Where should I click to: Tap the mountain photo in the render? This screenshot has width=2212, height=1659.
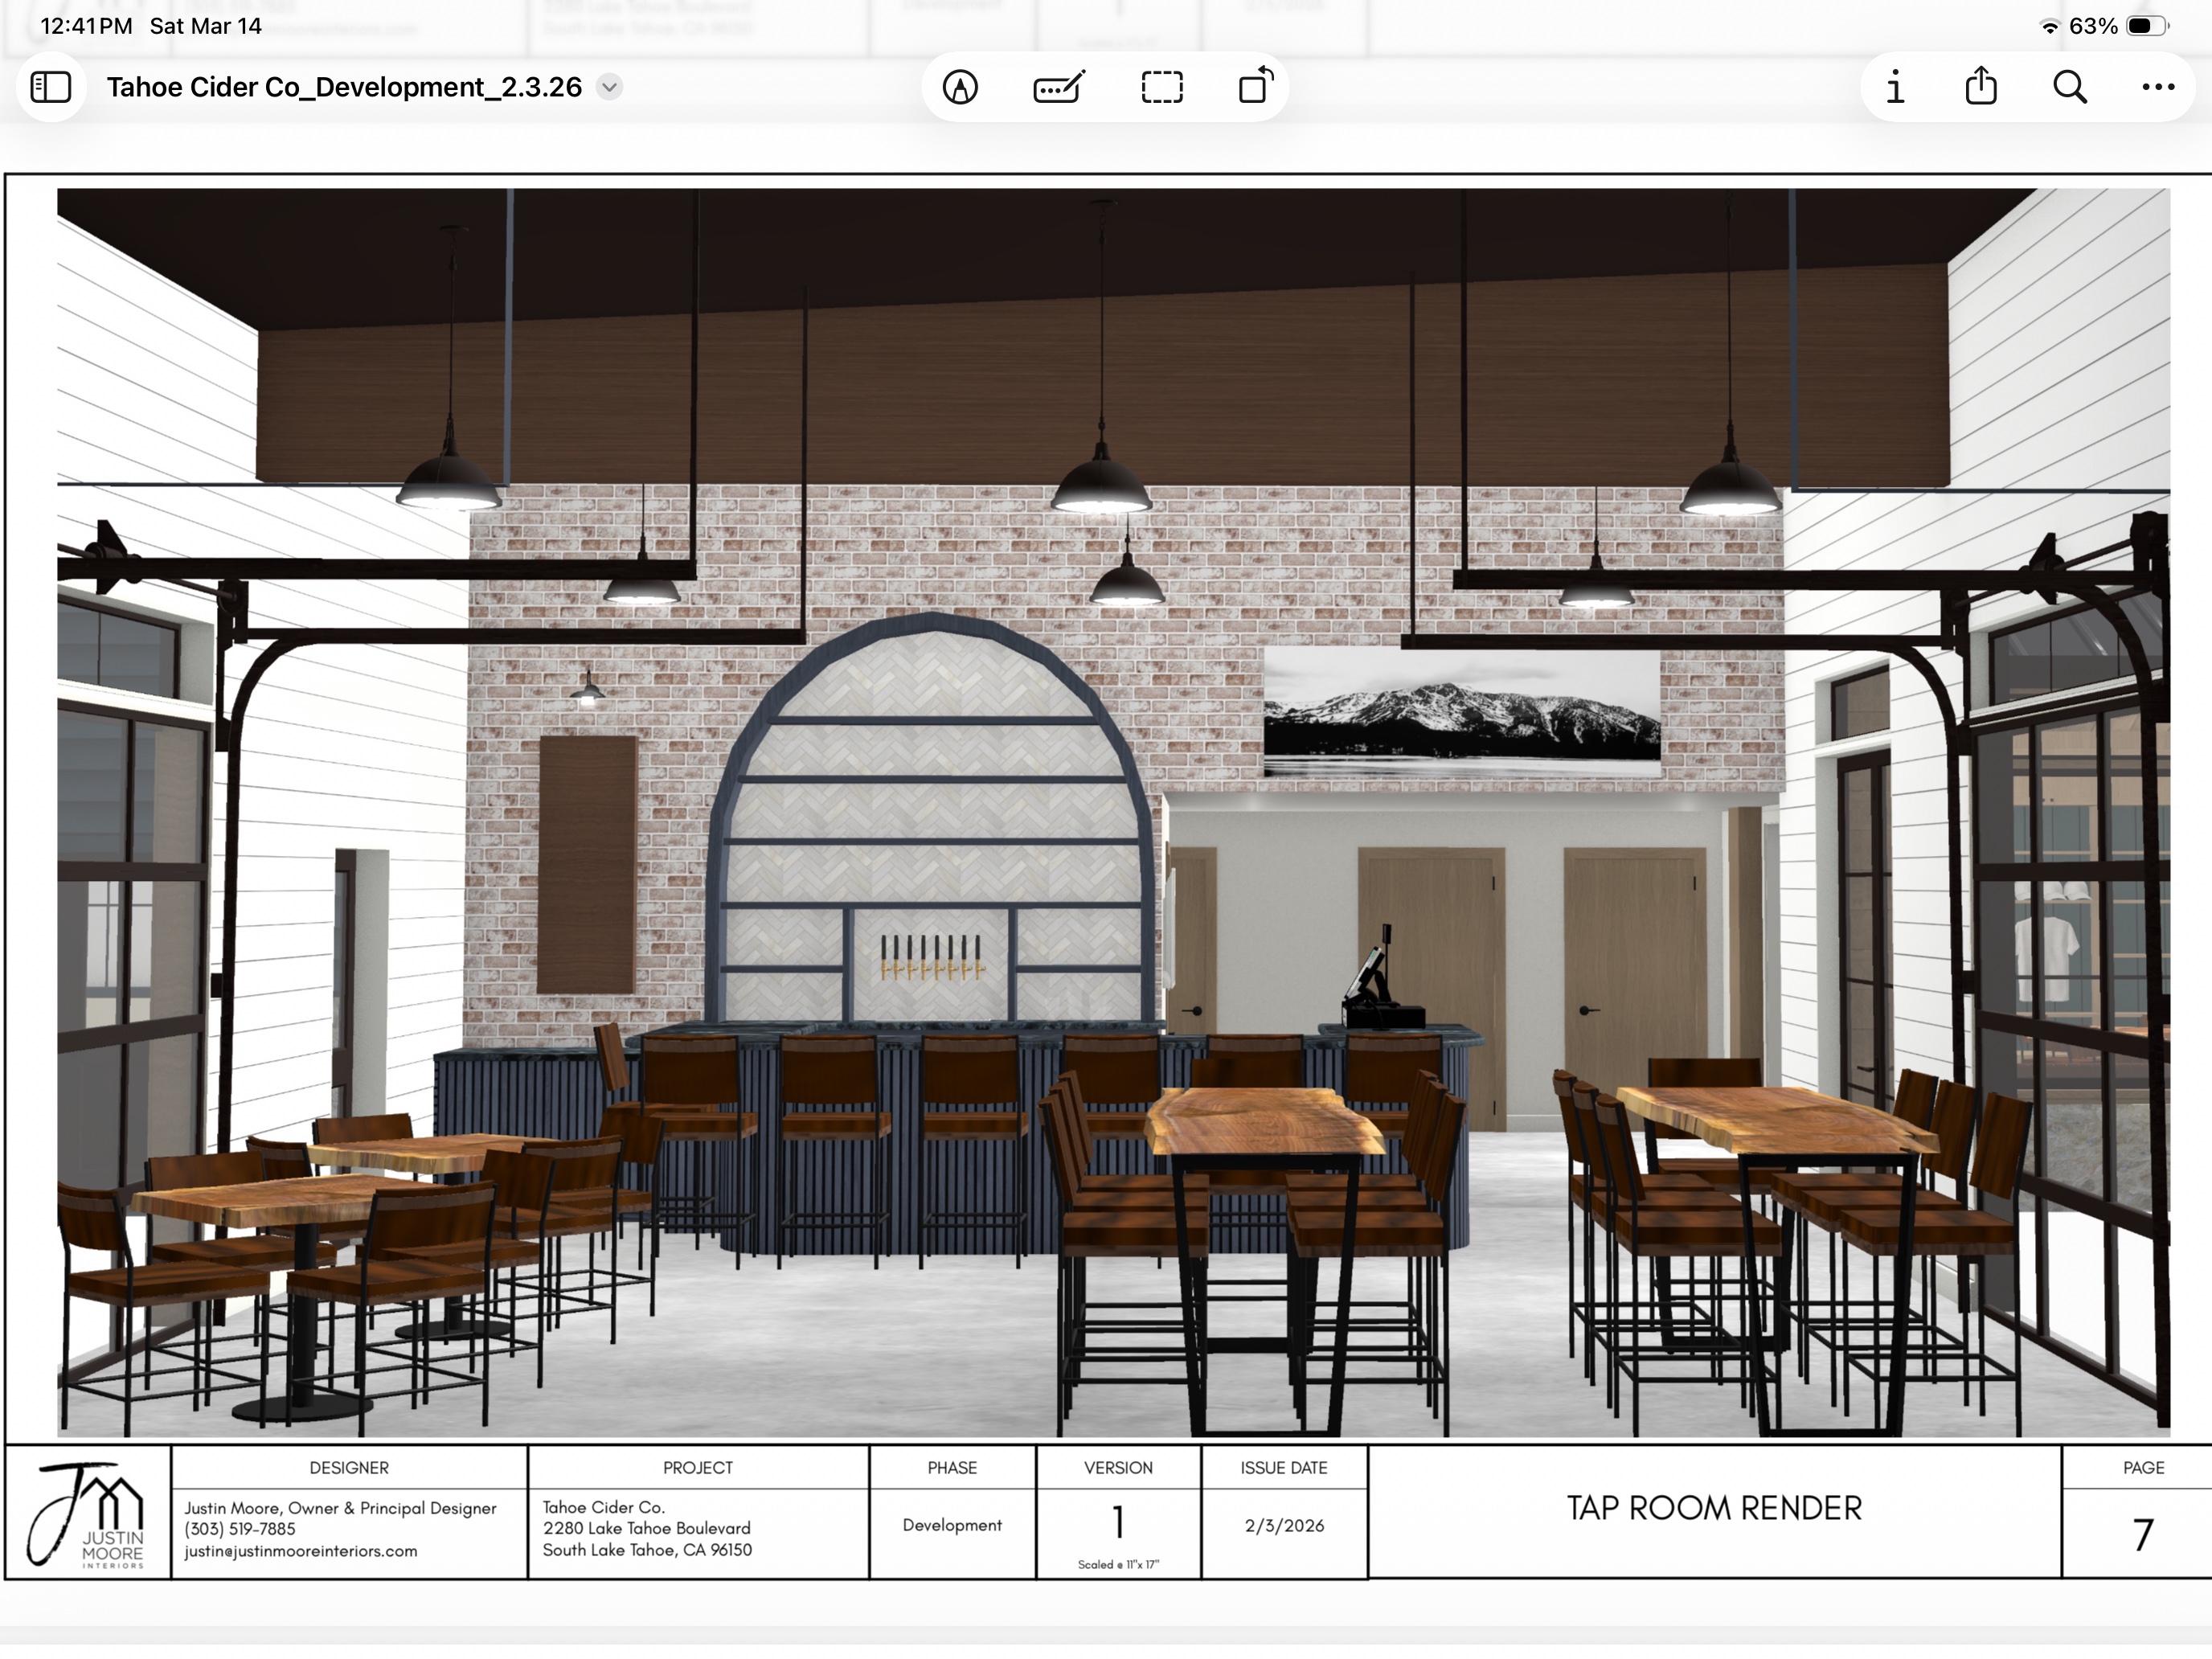1461,712
